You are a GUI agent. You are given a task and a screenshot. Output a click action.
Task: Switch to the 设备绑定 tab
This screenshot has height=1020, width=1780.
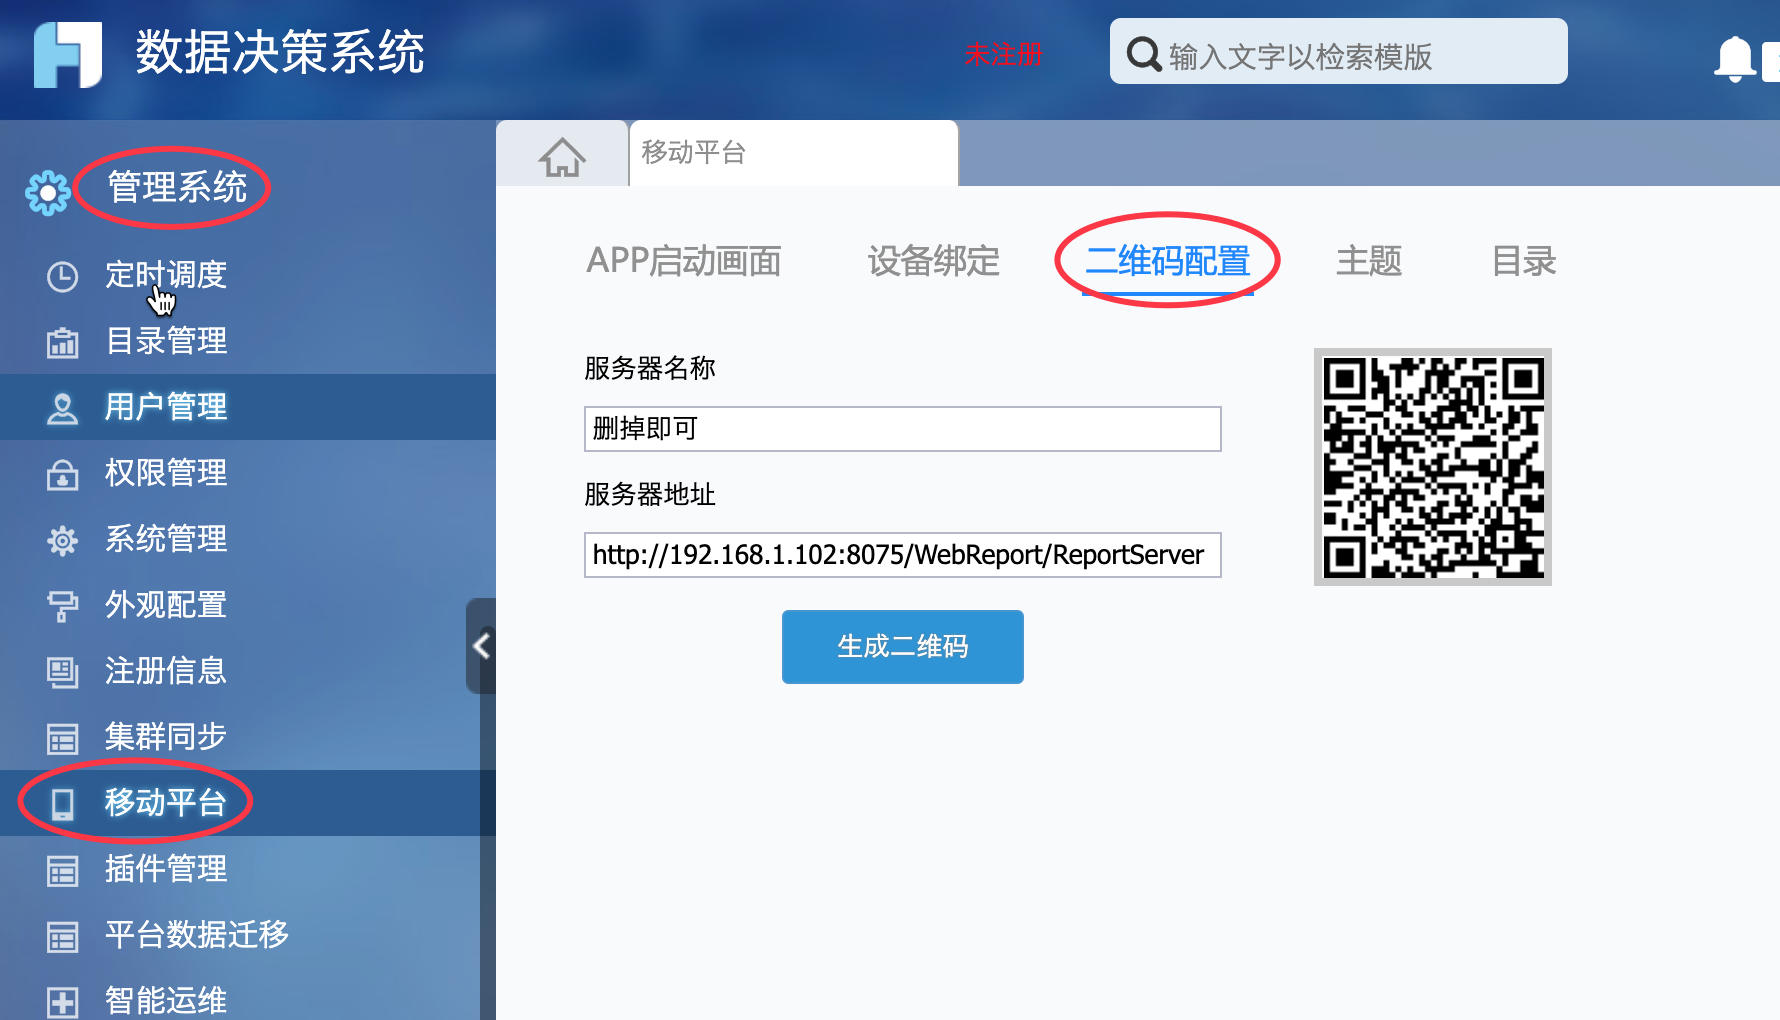[x=934, y=261]
